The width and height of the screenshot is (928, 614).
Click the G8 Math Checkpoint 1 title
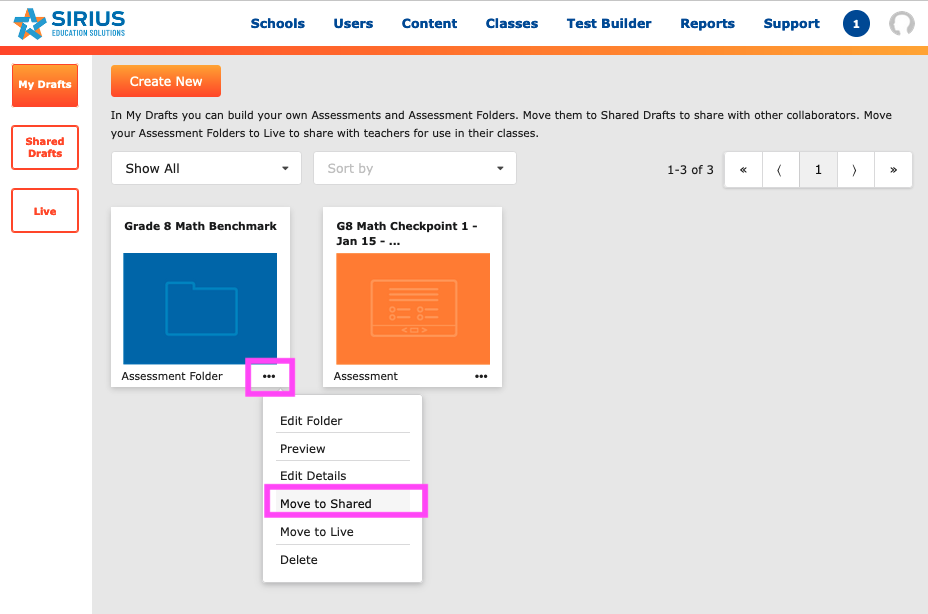[407, 233]
